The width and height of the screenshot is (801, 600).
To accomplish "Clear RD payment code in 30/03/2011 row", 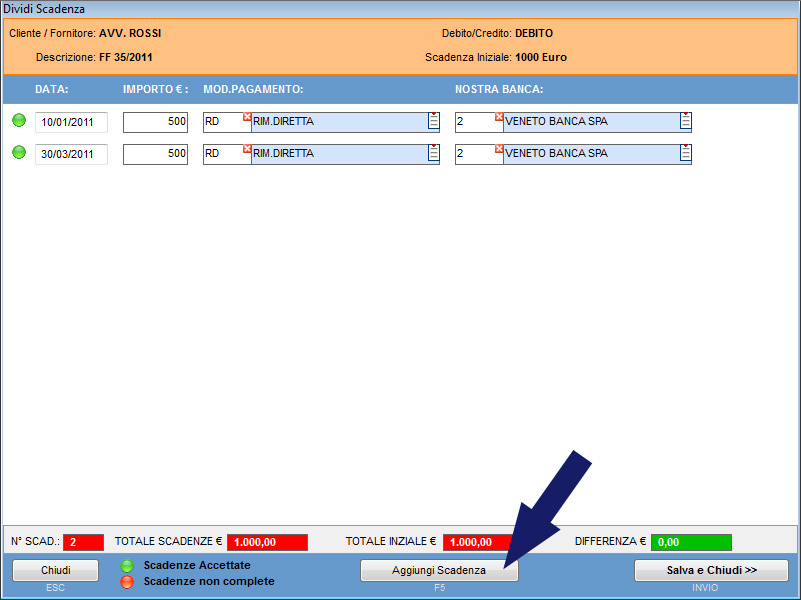I will pos(247,149).
